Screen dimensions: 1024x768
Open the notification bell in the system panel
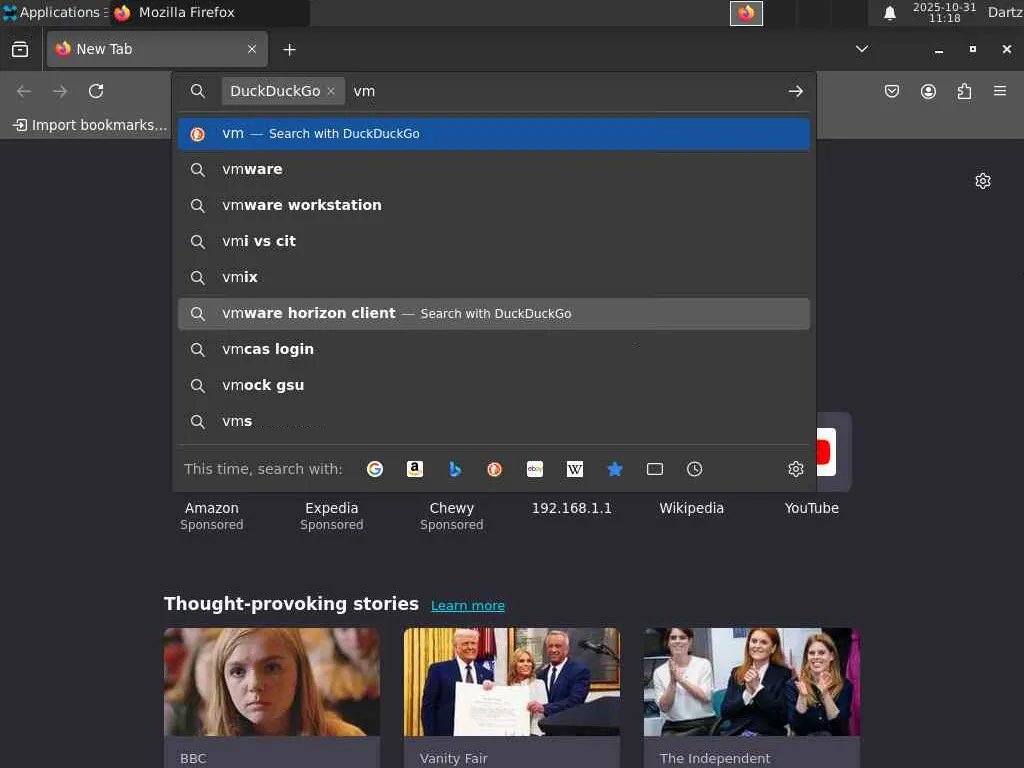(x=889, y=13)
